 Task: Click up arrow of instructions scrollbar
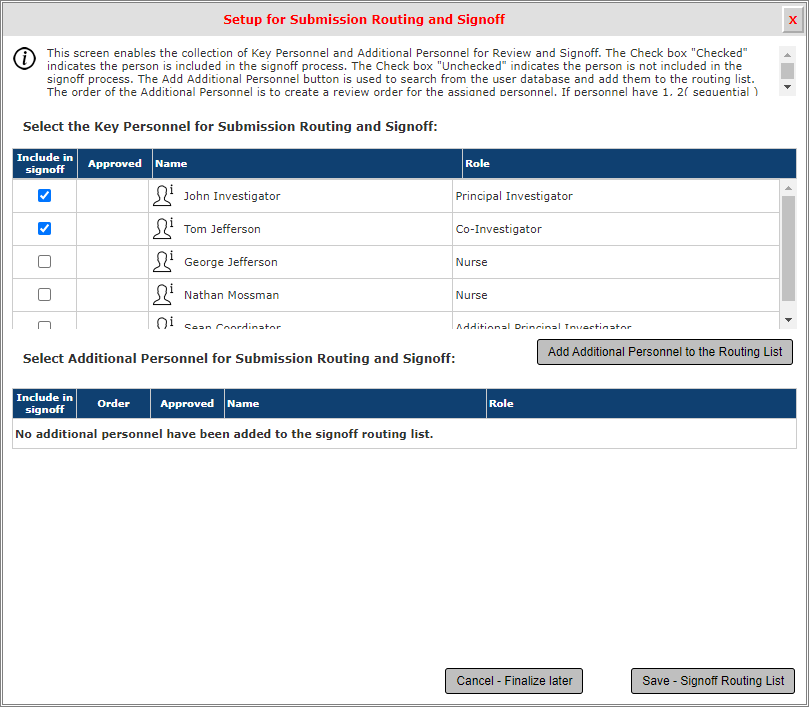787,55
